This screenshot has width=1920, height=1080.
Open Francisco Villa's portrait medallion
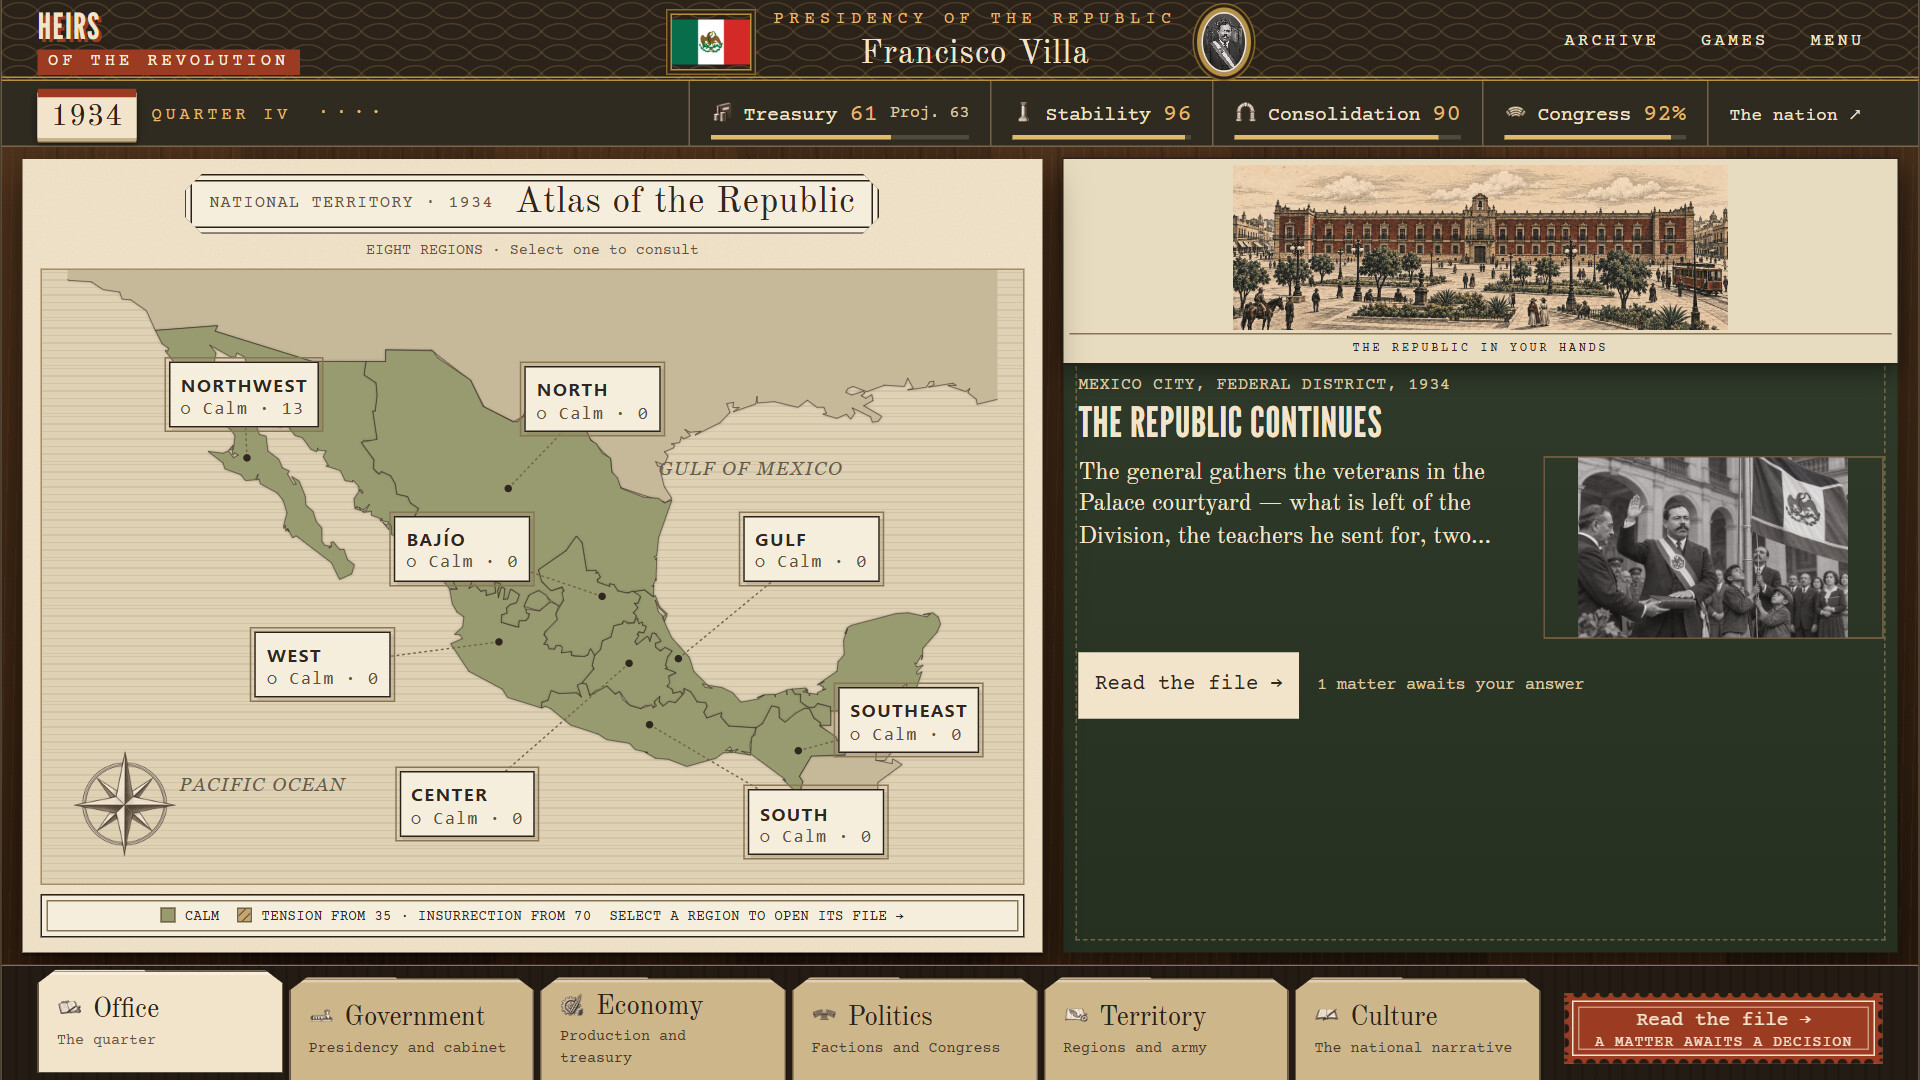1223,42
